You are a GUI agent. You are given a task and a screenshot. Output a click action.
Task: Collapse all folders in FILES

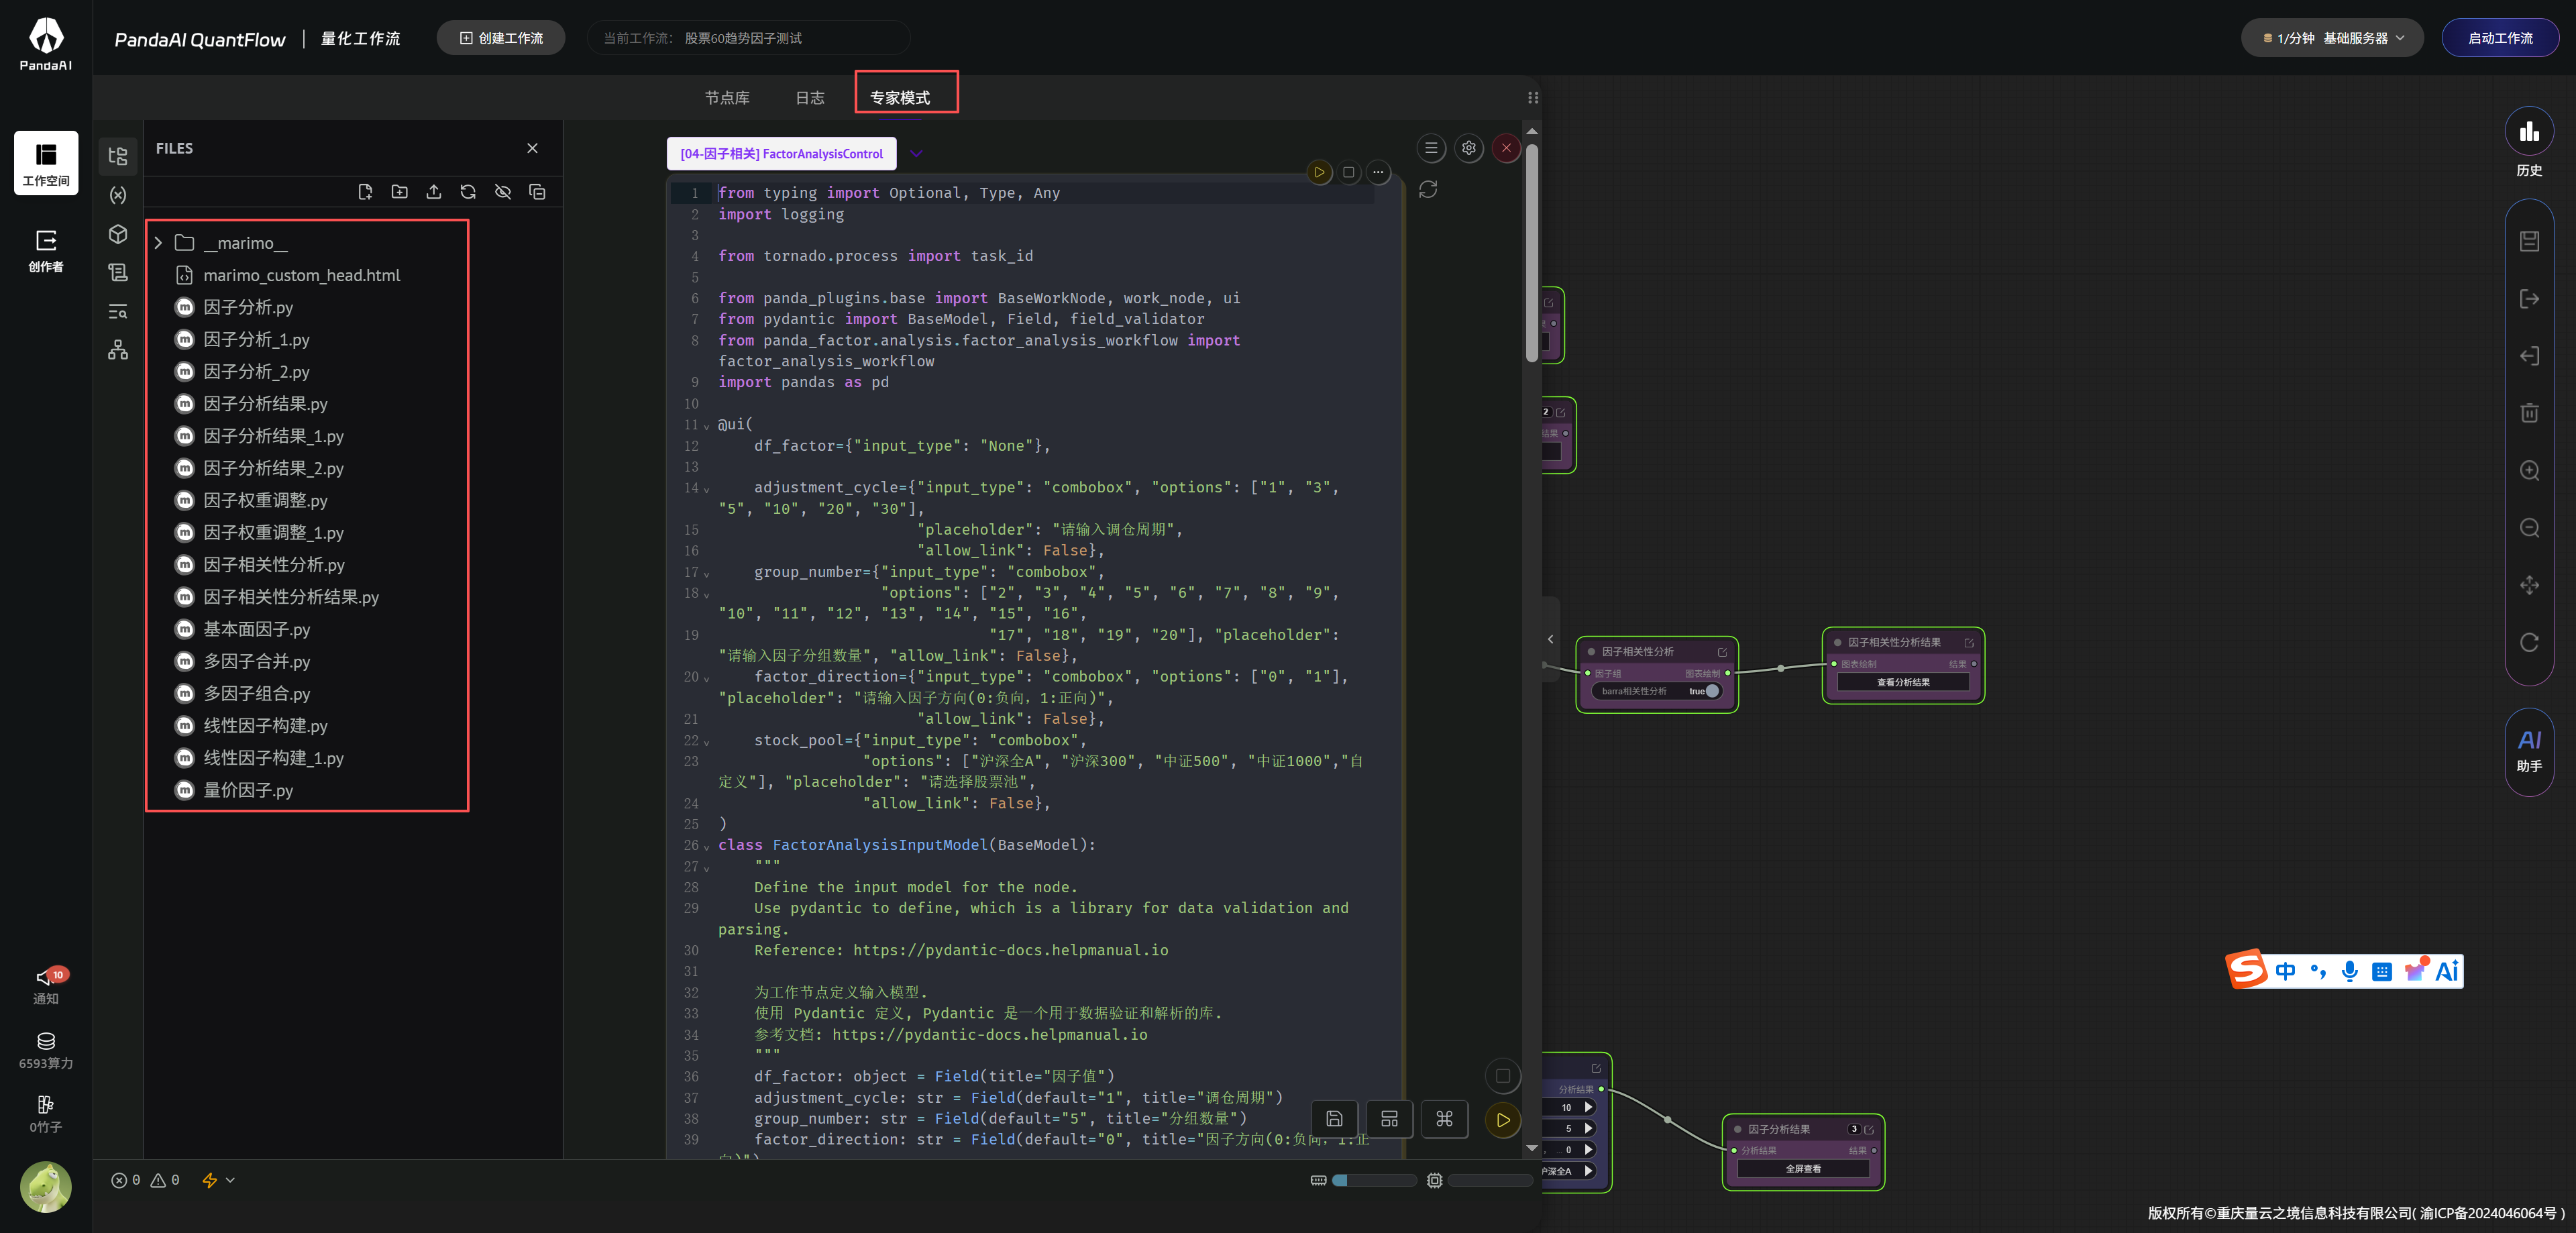click(x=537, y=192)
